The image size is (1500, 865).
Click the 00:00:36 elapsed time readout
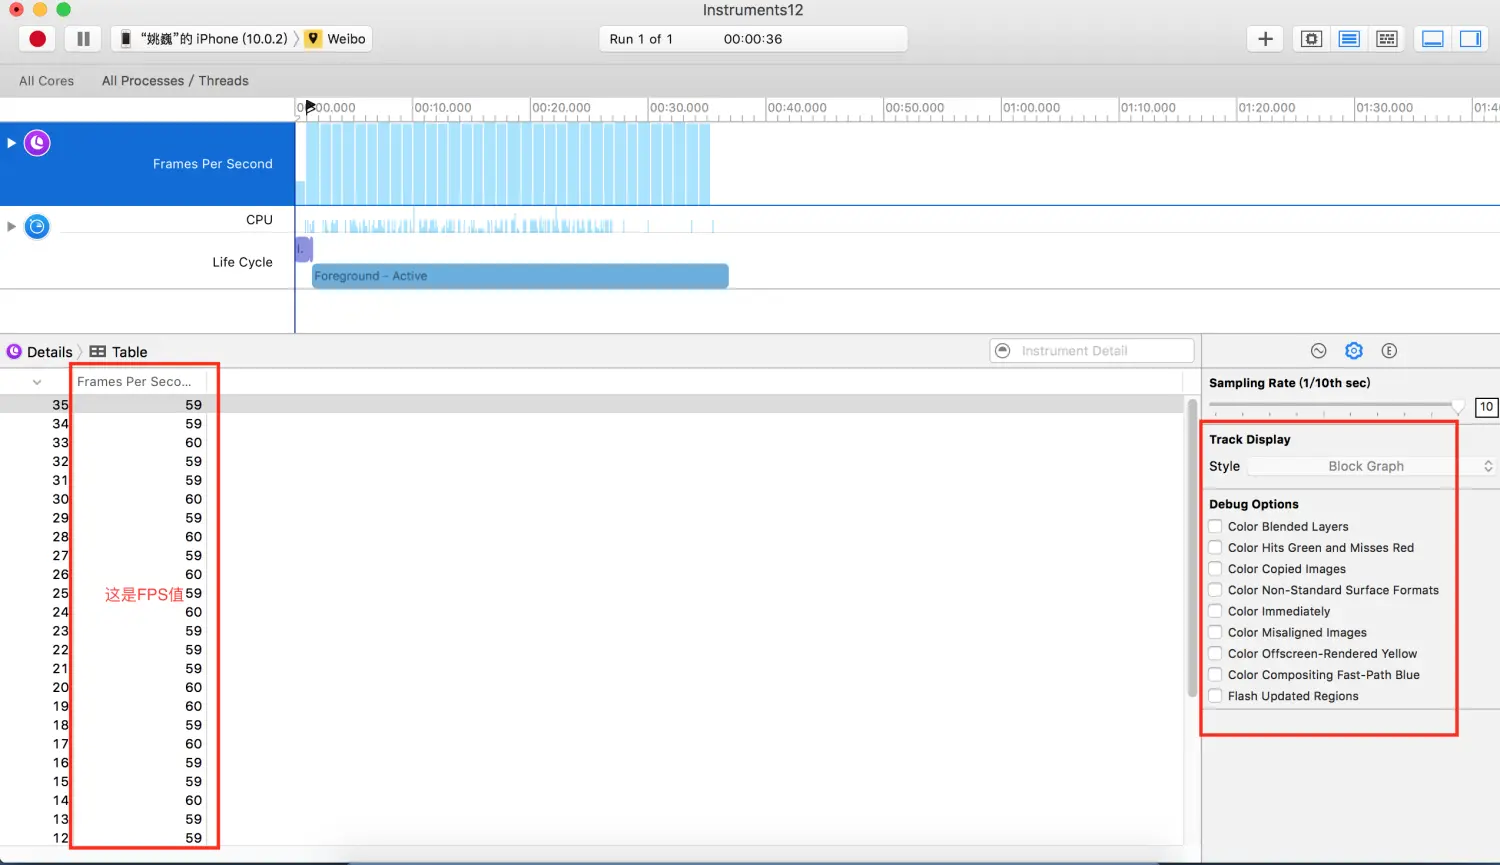753,39
